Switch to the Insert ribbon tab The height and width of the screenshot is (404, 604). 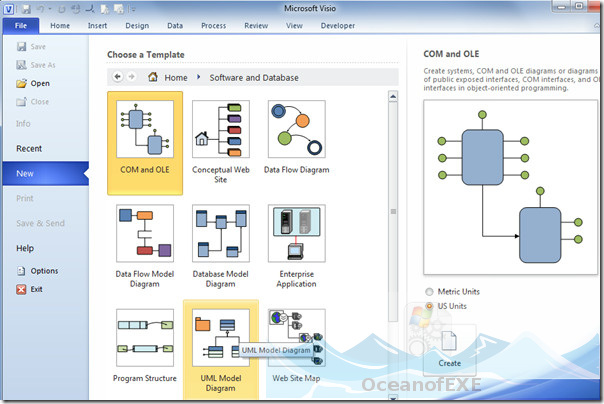[x=97, y=26]
